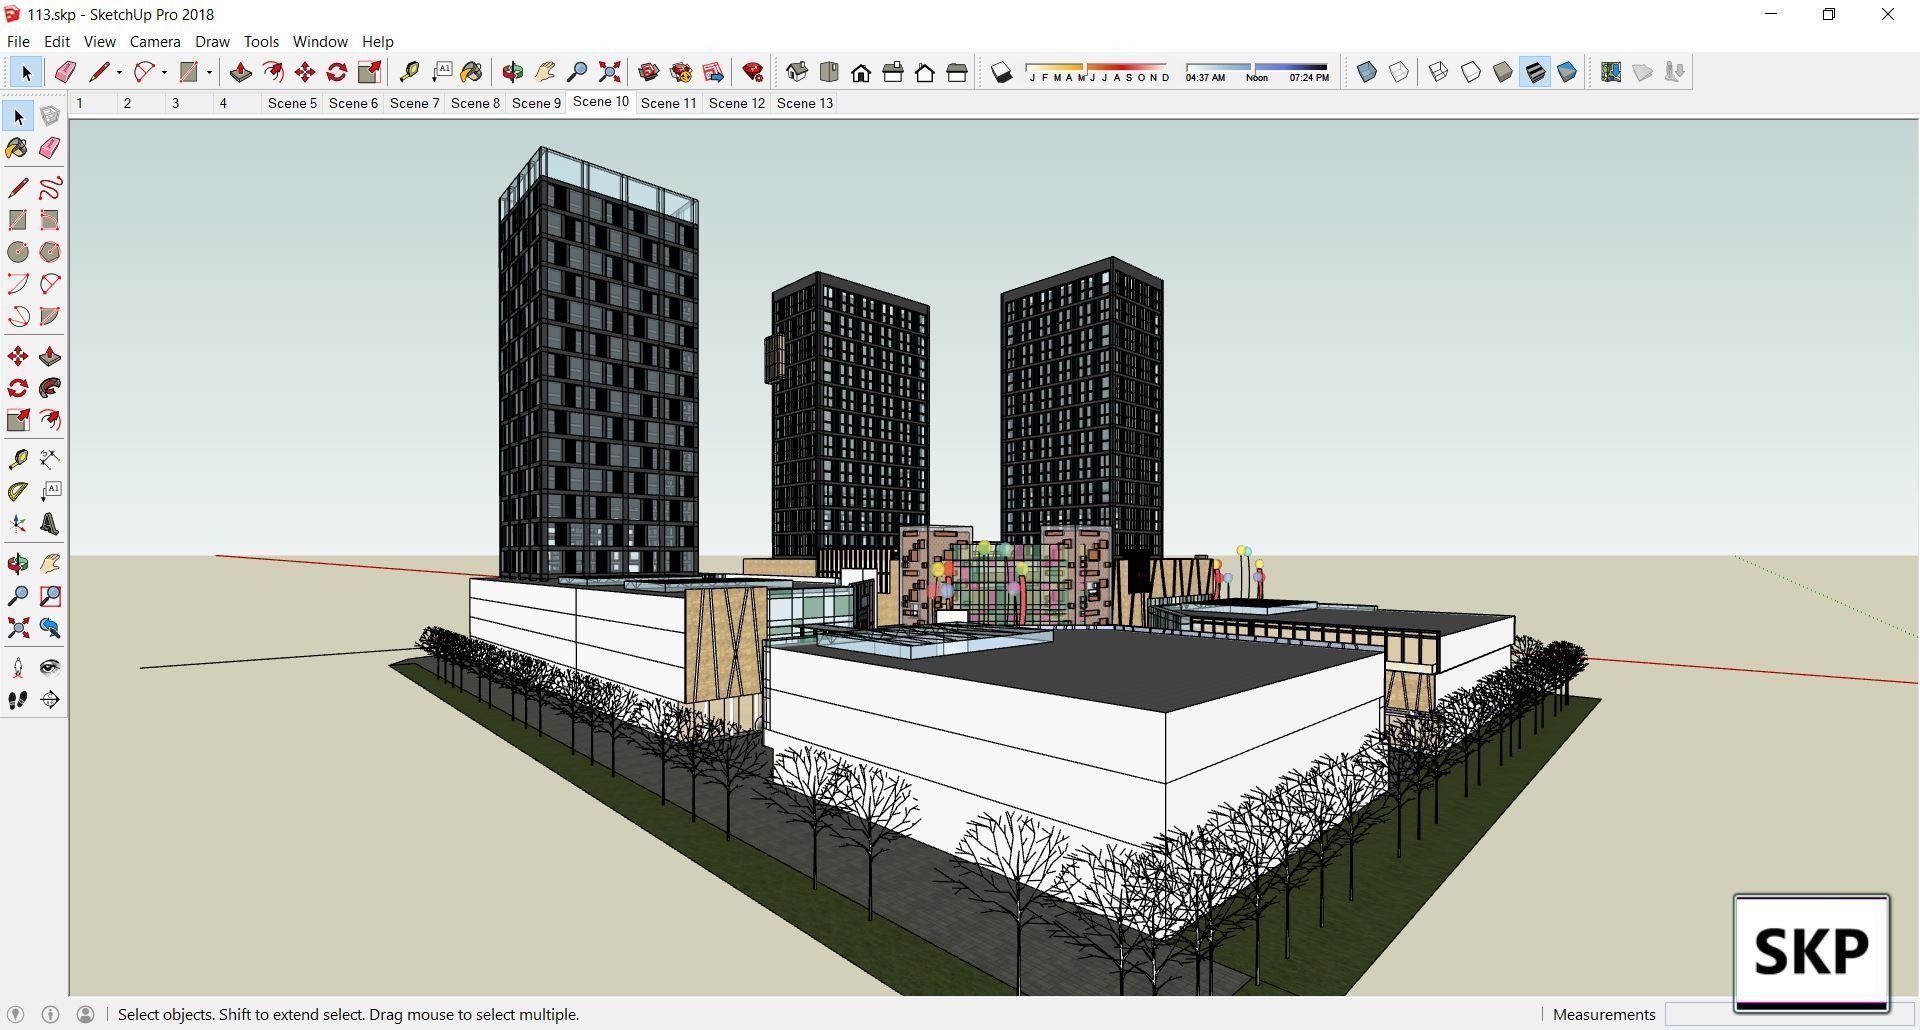The image size is (1920, 1030).
Task: Pick the Freehand drawing tool
Action: tap(50, 188)
